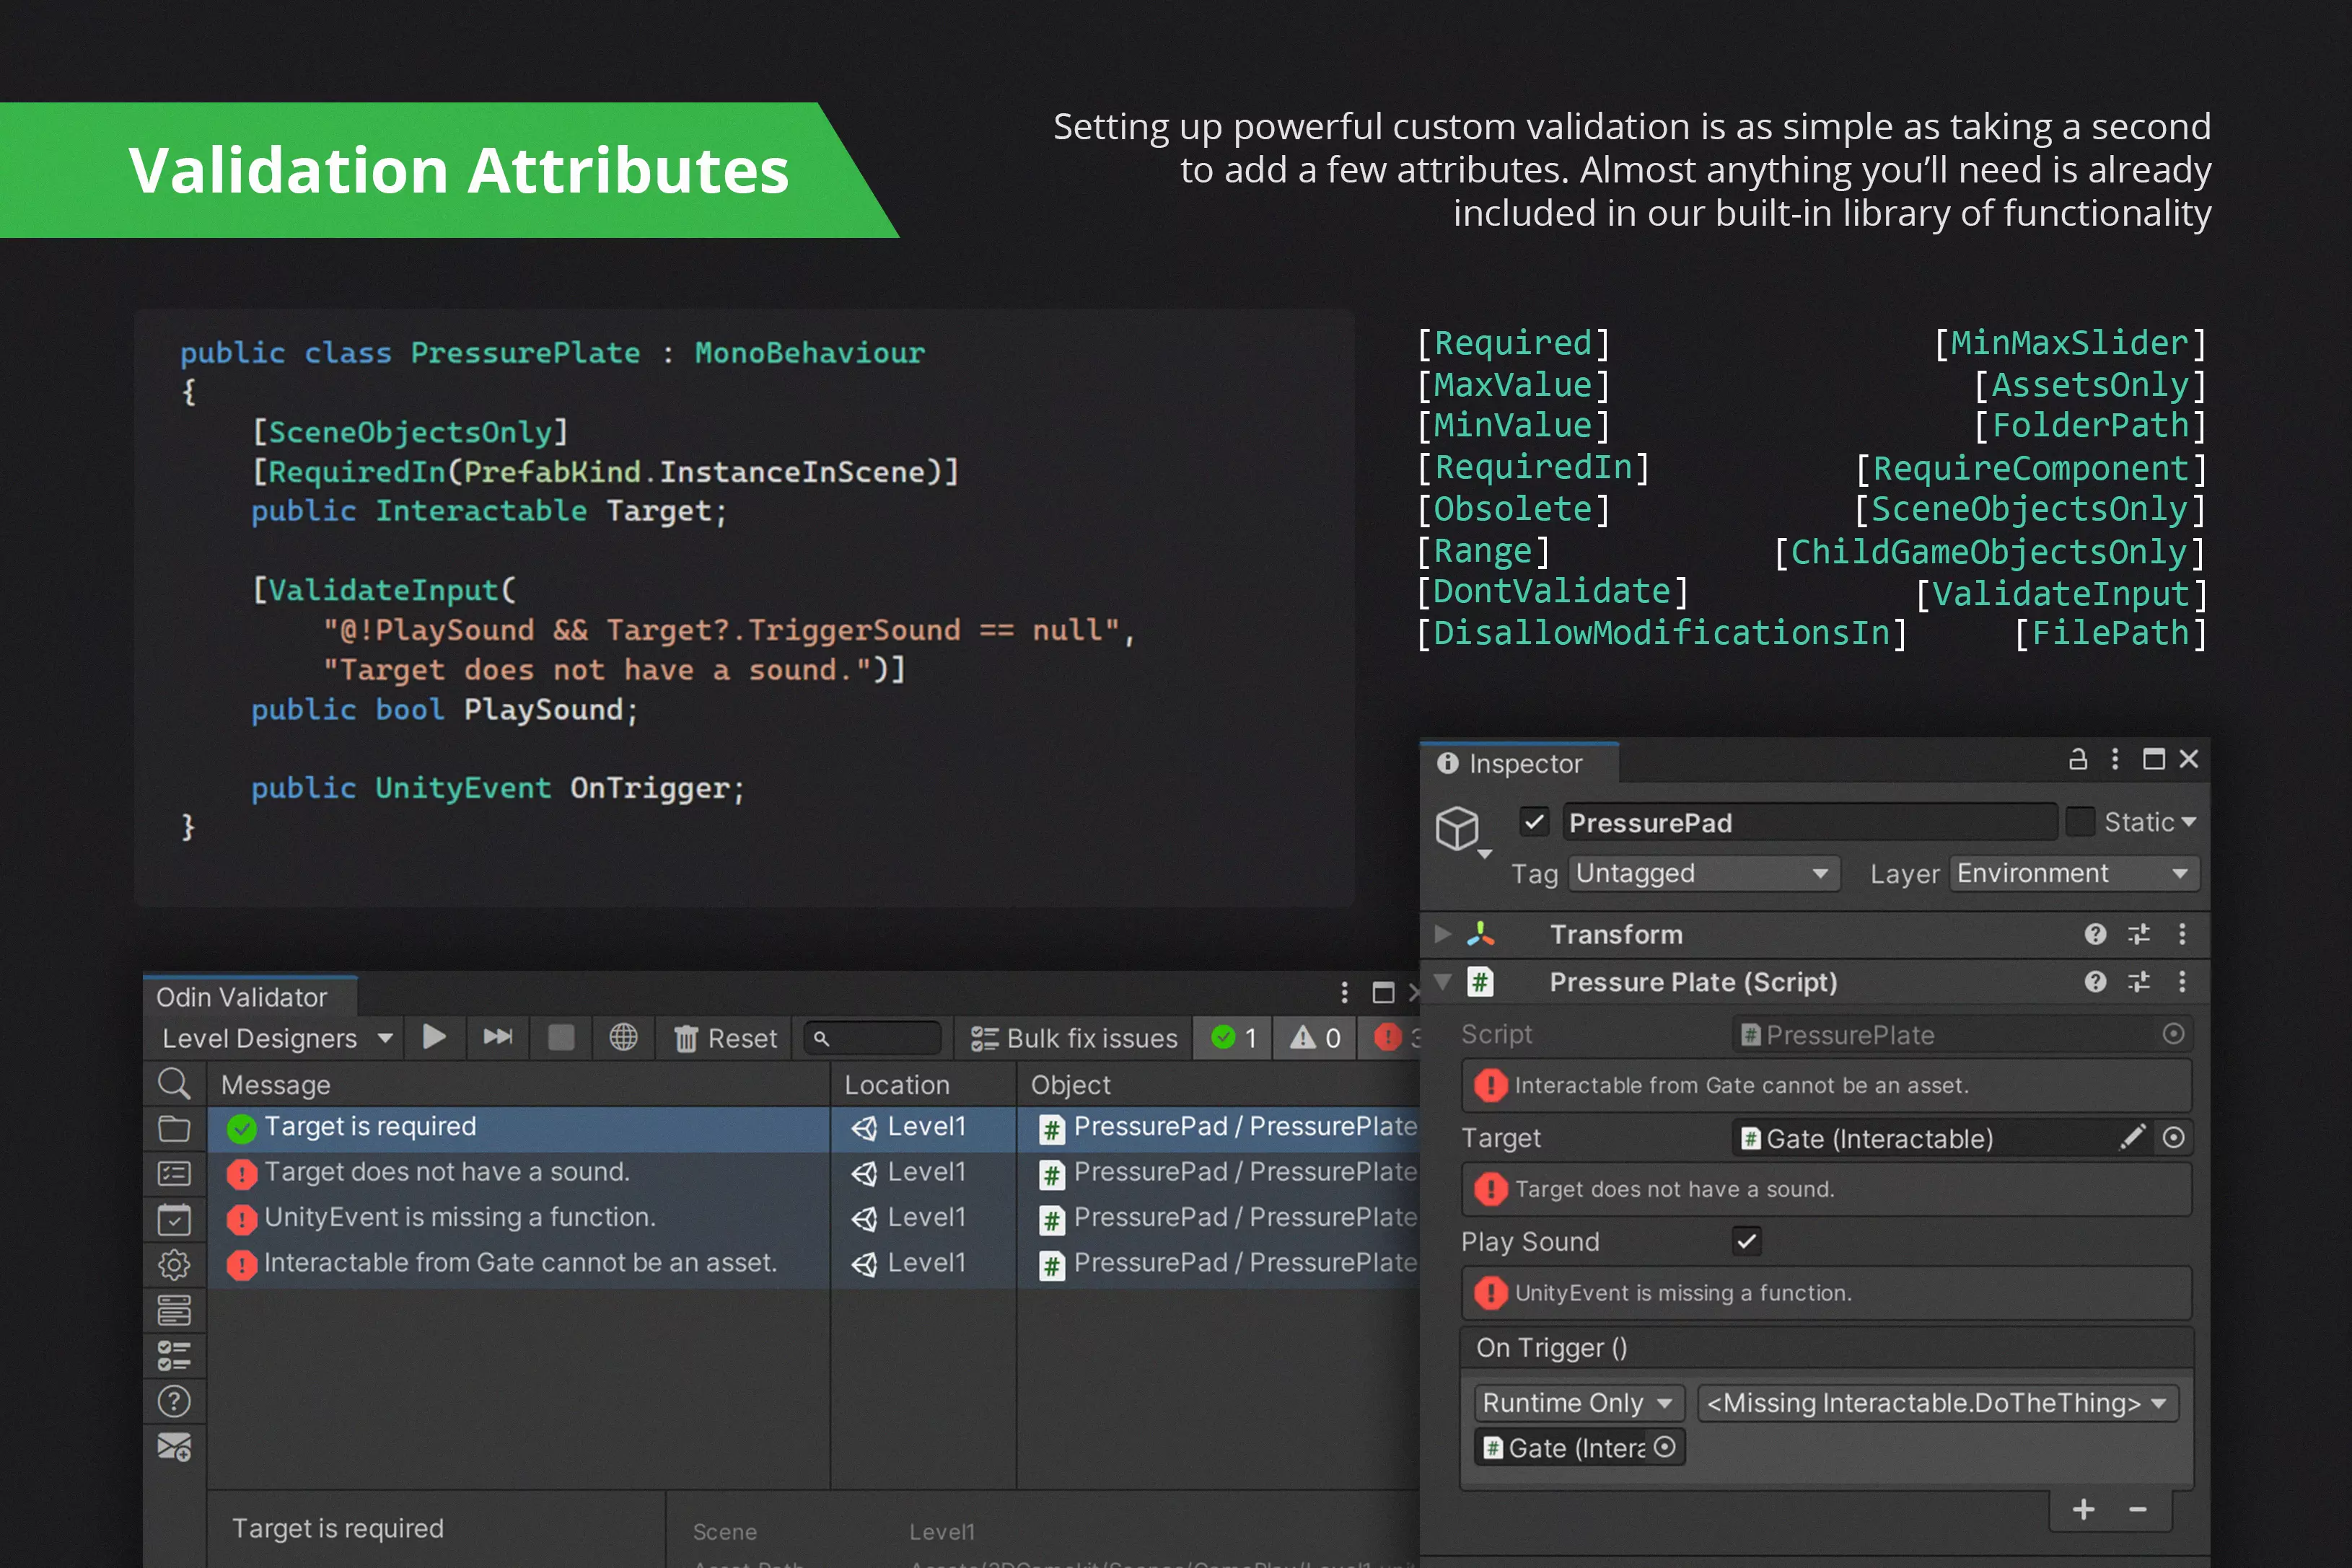Image resolution: width=2352 pixels, height=1568 pixels.
Task: Open Pressure Plate presets slider icon
Action: pyautogui.click(x=2139, y=981)
